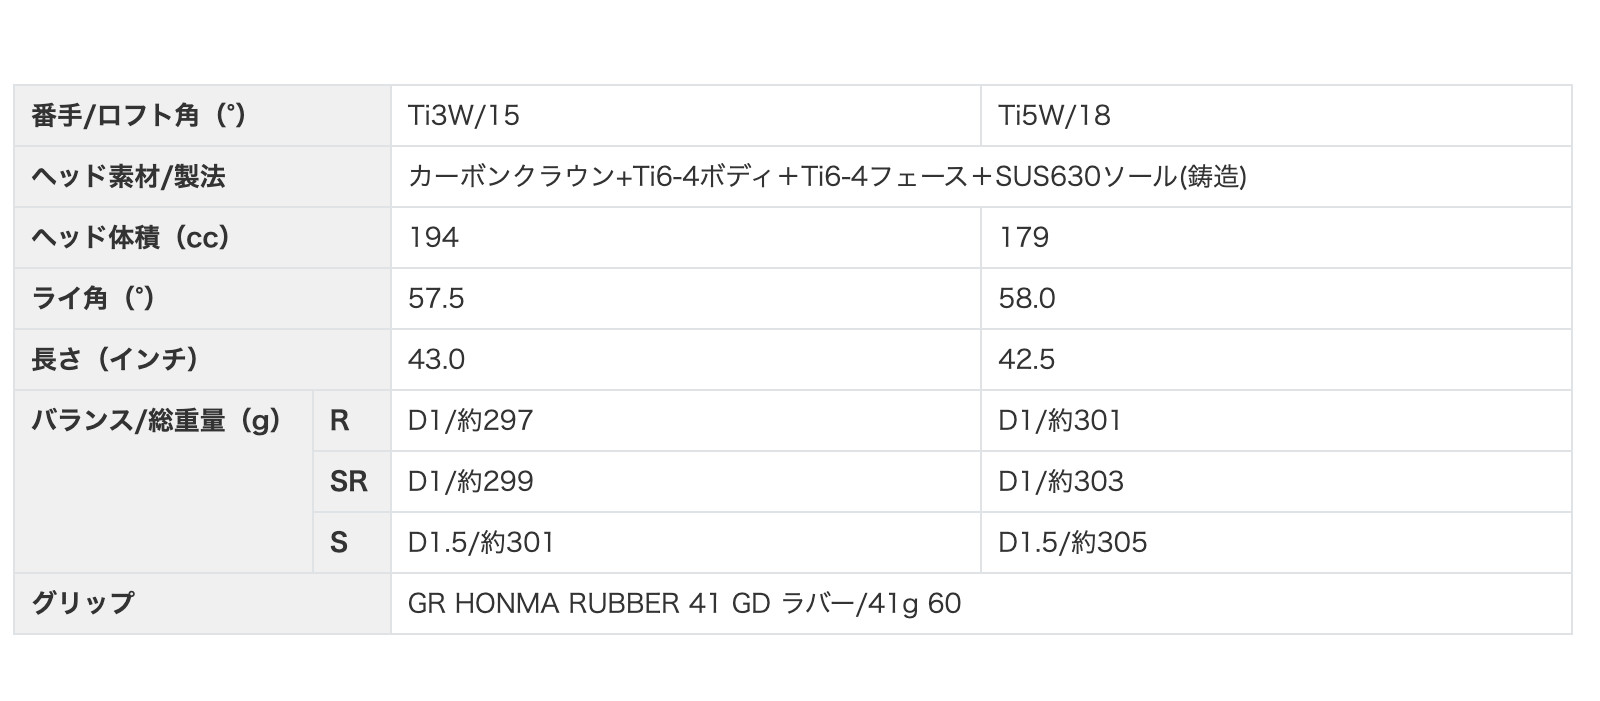The image size is (1600, 701).
Task: Click the lie angle value 57.5
Action: click(x=436, y=299)
